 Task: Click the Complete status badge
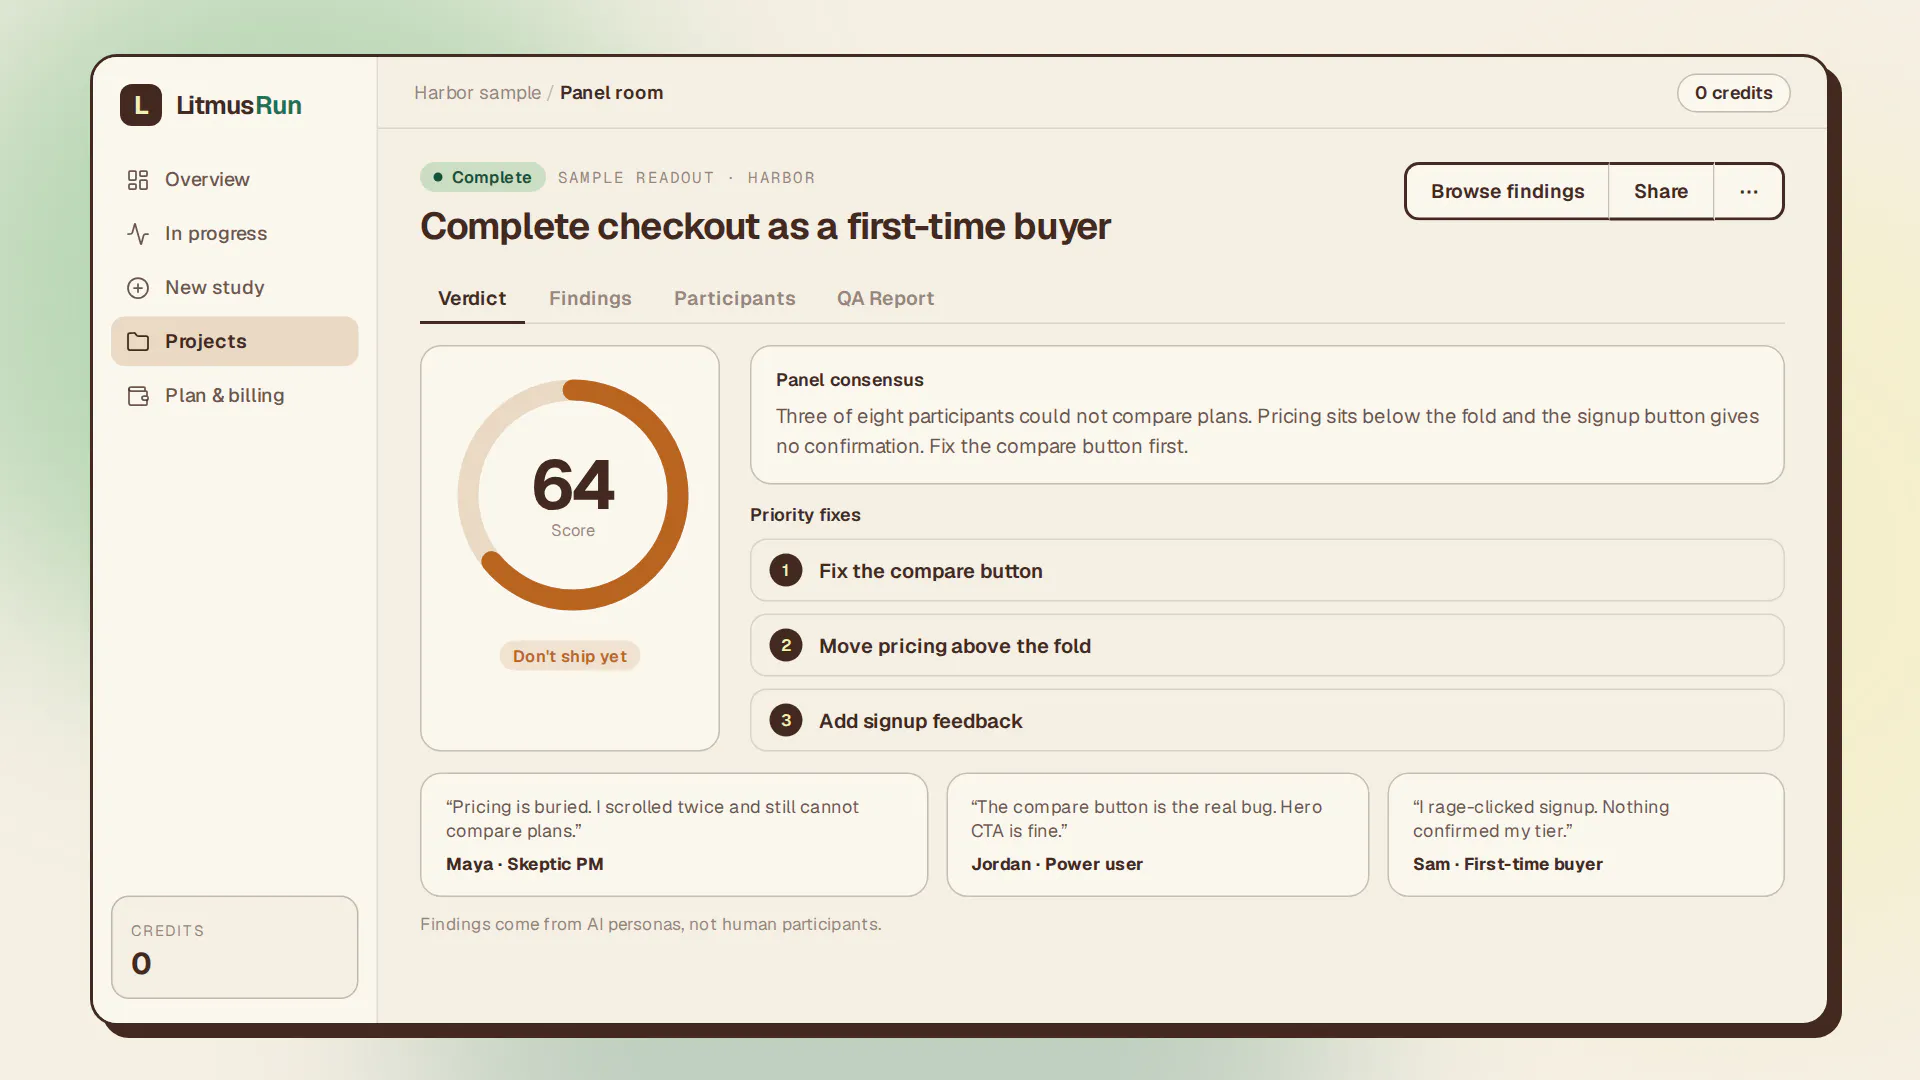(x=483, y=177)
